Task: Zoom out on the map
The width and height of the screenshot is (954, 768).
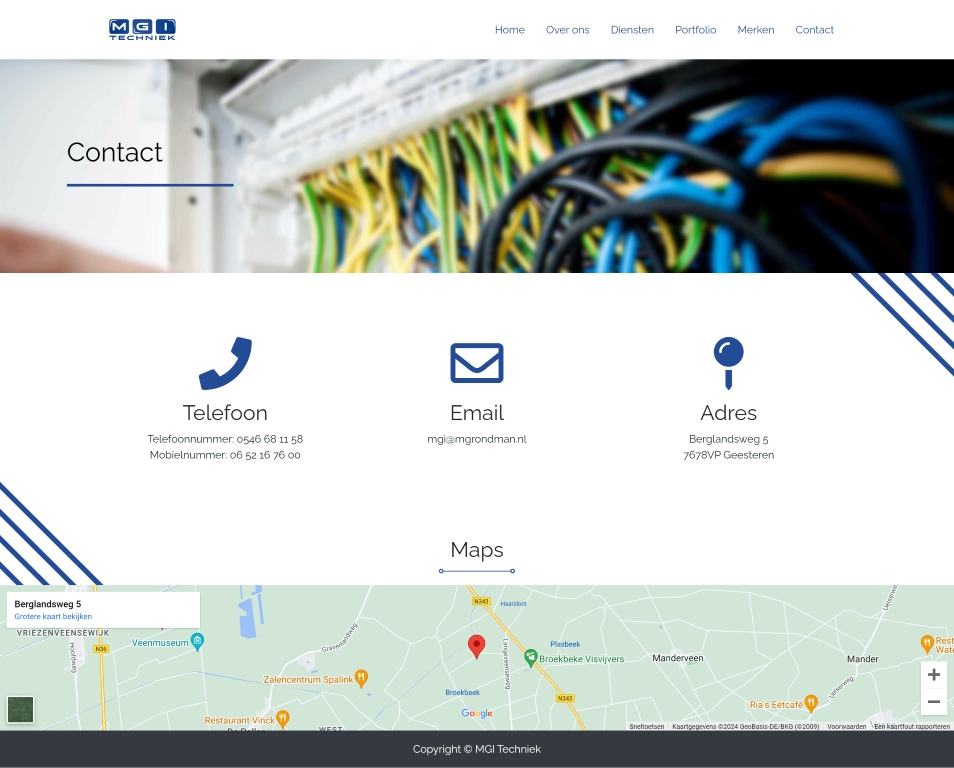Action: [933, 702]
